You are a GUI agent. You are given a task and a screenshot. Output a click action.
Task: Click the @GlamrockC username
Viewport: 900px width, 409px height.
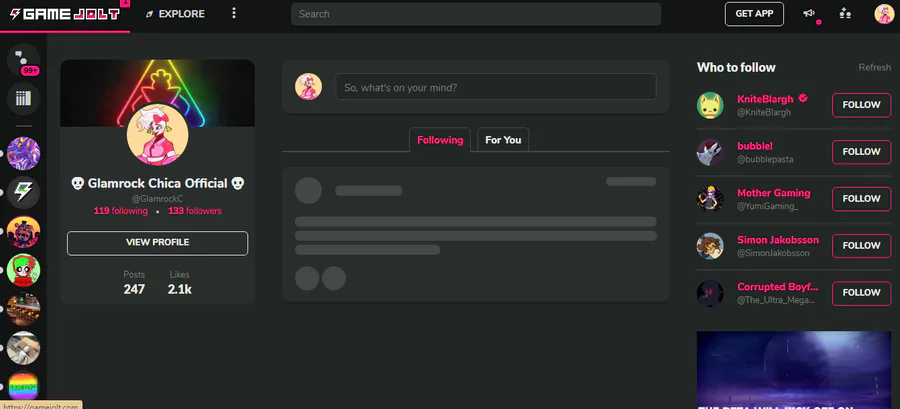(x=158, y=198)
